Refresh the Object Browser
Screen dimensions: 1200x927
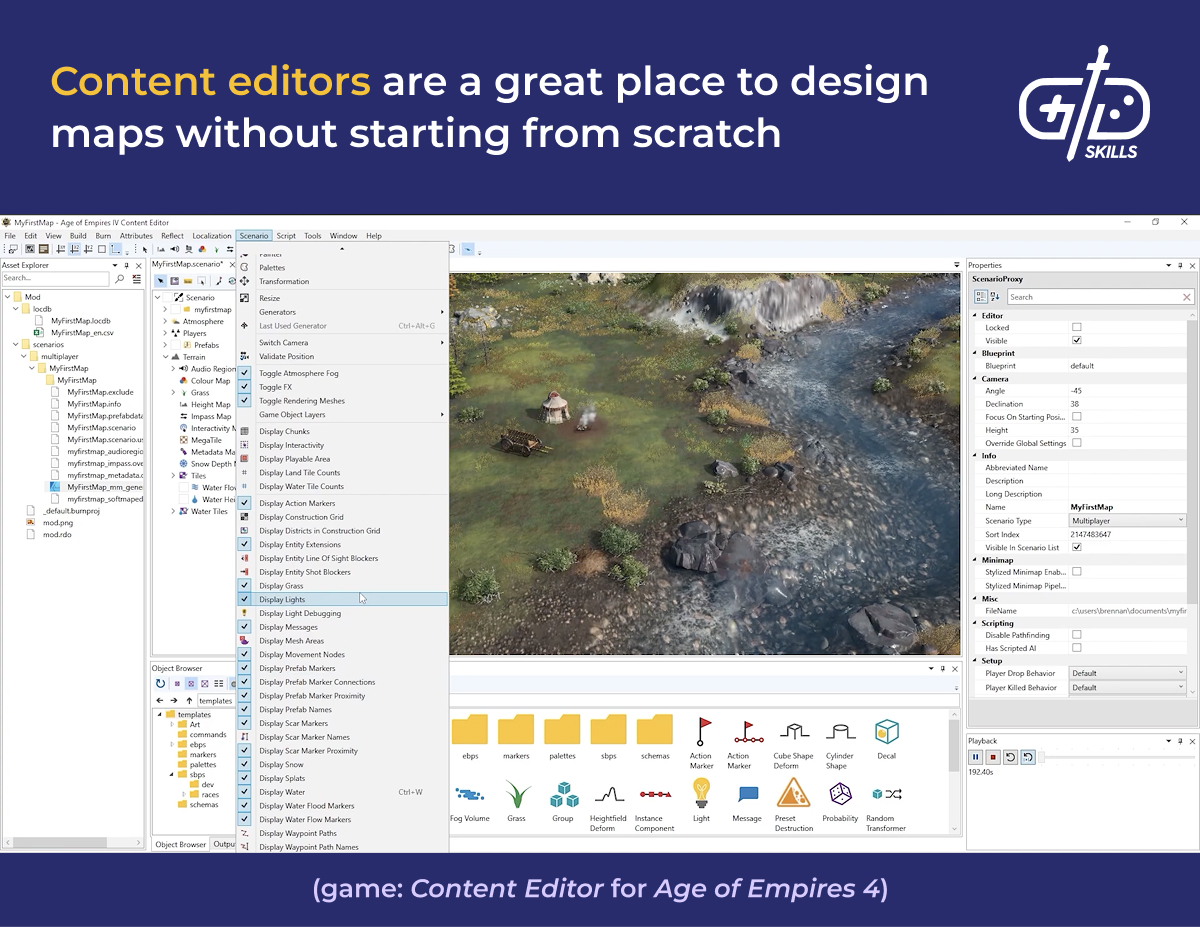[x=161, y=684]
